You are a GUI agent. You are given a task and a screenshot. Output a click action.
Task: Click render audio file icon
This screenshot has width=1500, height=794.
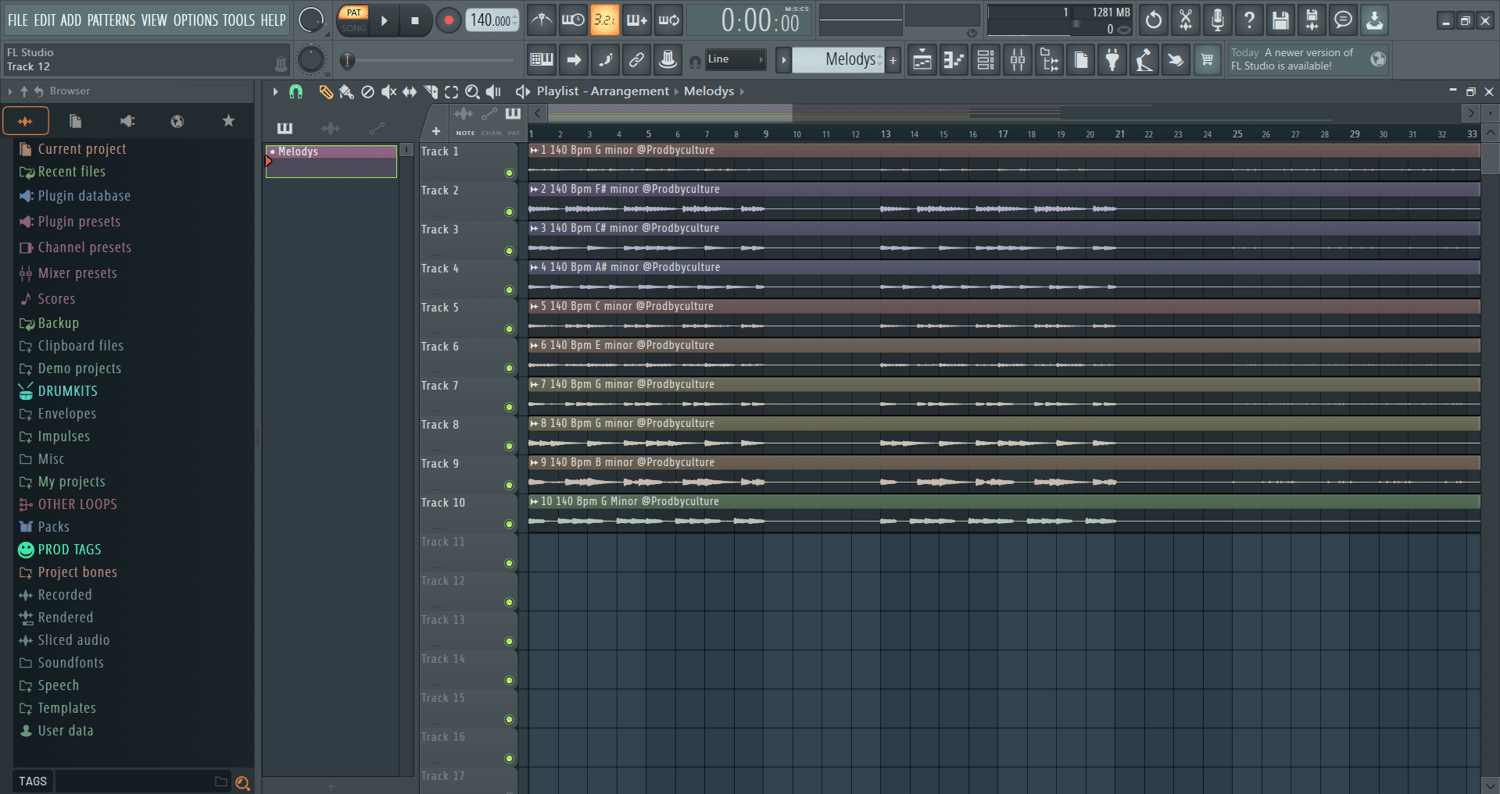pos(1312,19)
